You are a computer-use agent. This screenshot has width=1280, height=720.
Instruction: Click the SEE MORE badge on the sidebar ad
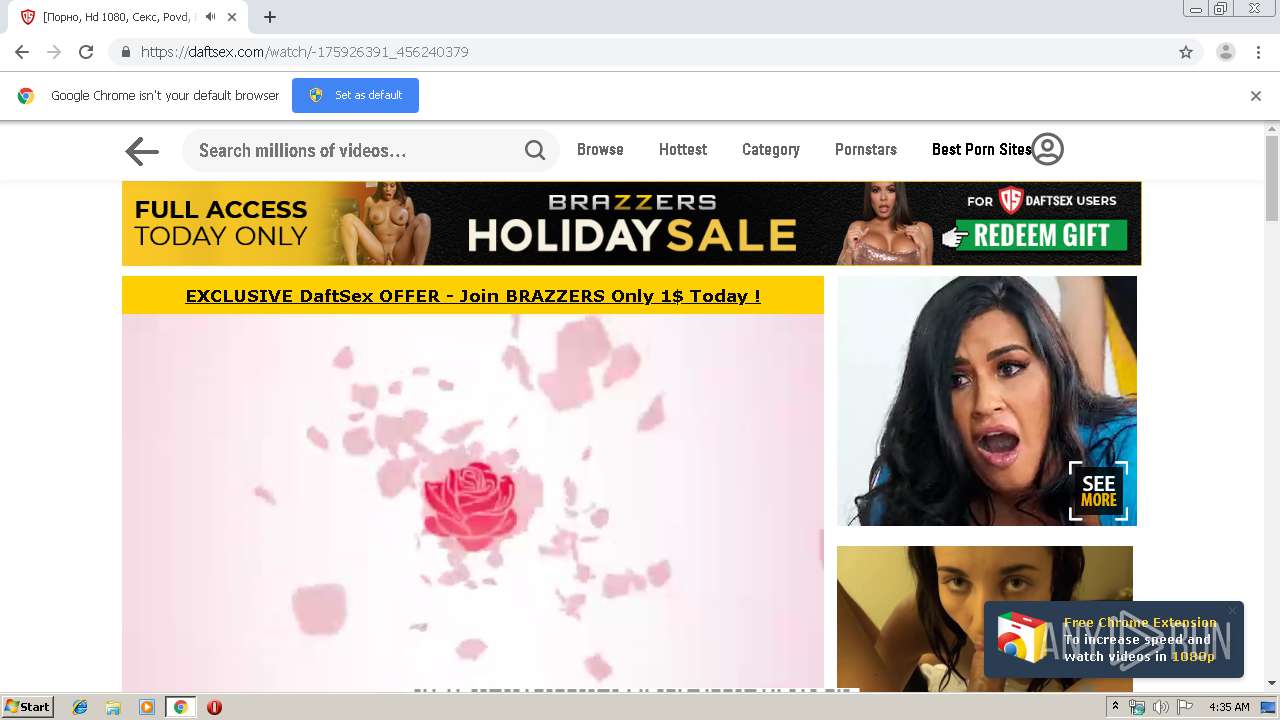click(x=1098, y=491)
